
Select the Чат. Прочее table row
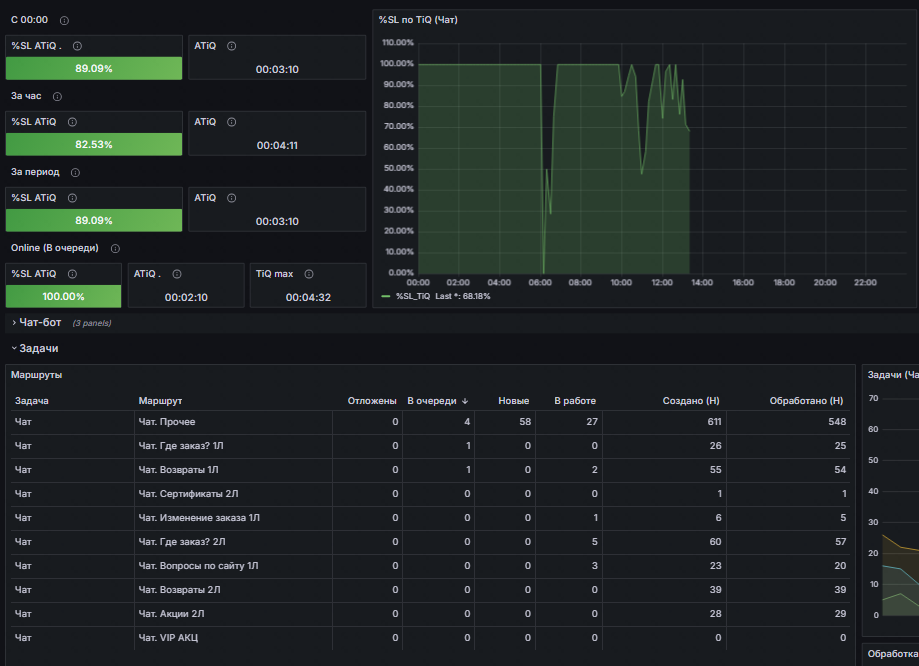pos(430,422)
